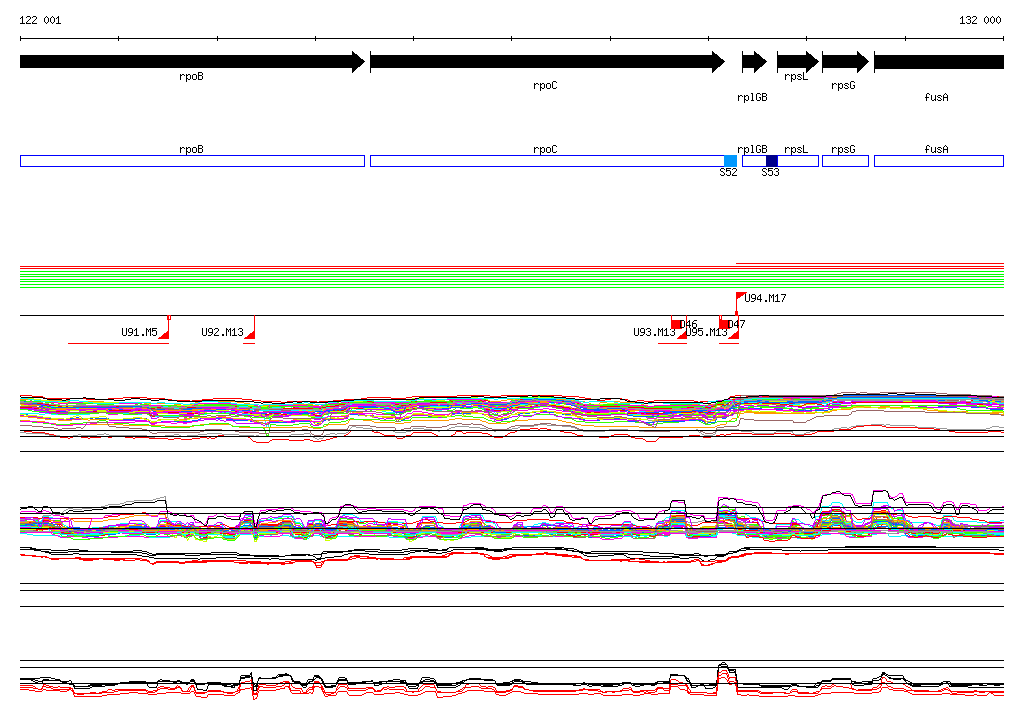
Task: Click the 'U91.M5' label
Action: pyautogui.click(x=139, y=333)
